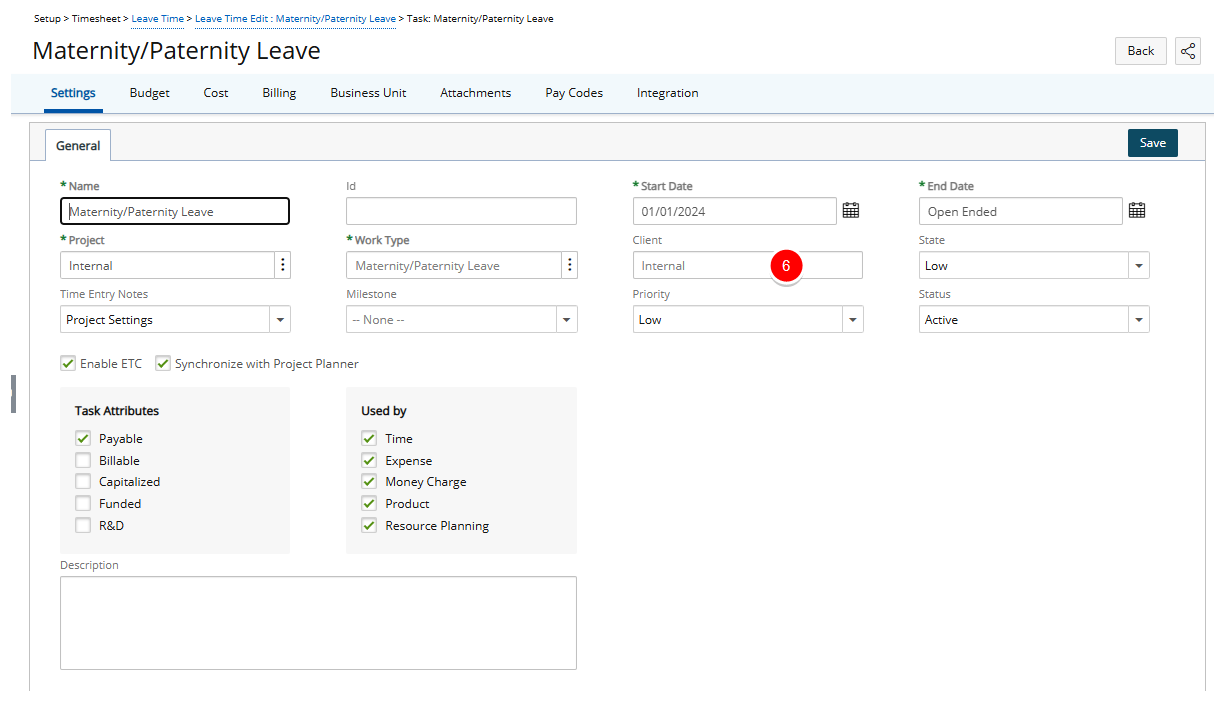Select the General sub-tab
The width and height of the screenshot is (1226, 703).
pos(78,145)
